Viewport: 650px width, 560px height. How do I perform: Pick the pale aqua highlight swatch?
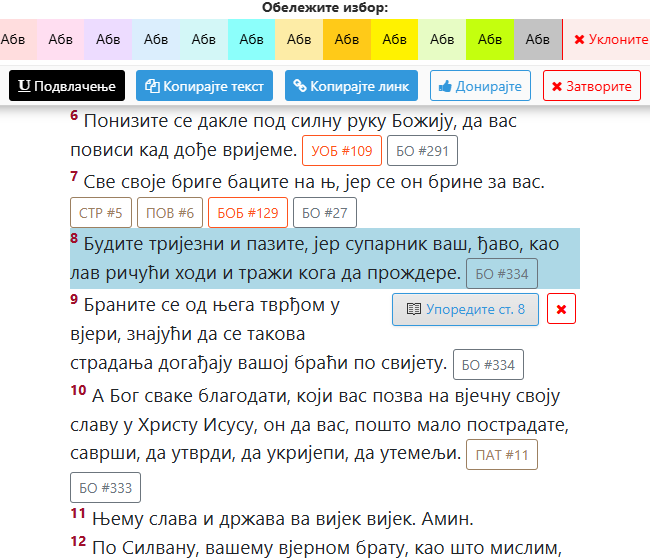(x=204, y=39)
